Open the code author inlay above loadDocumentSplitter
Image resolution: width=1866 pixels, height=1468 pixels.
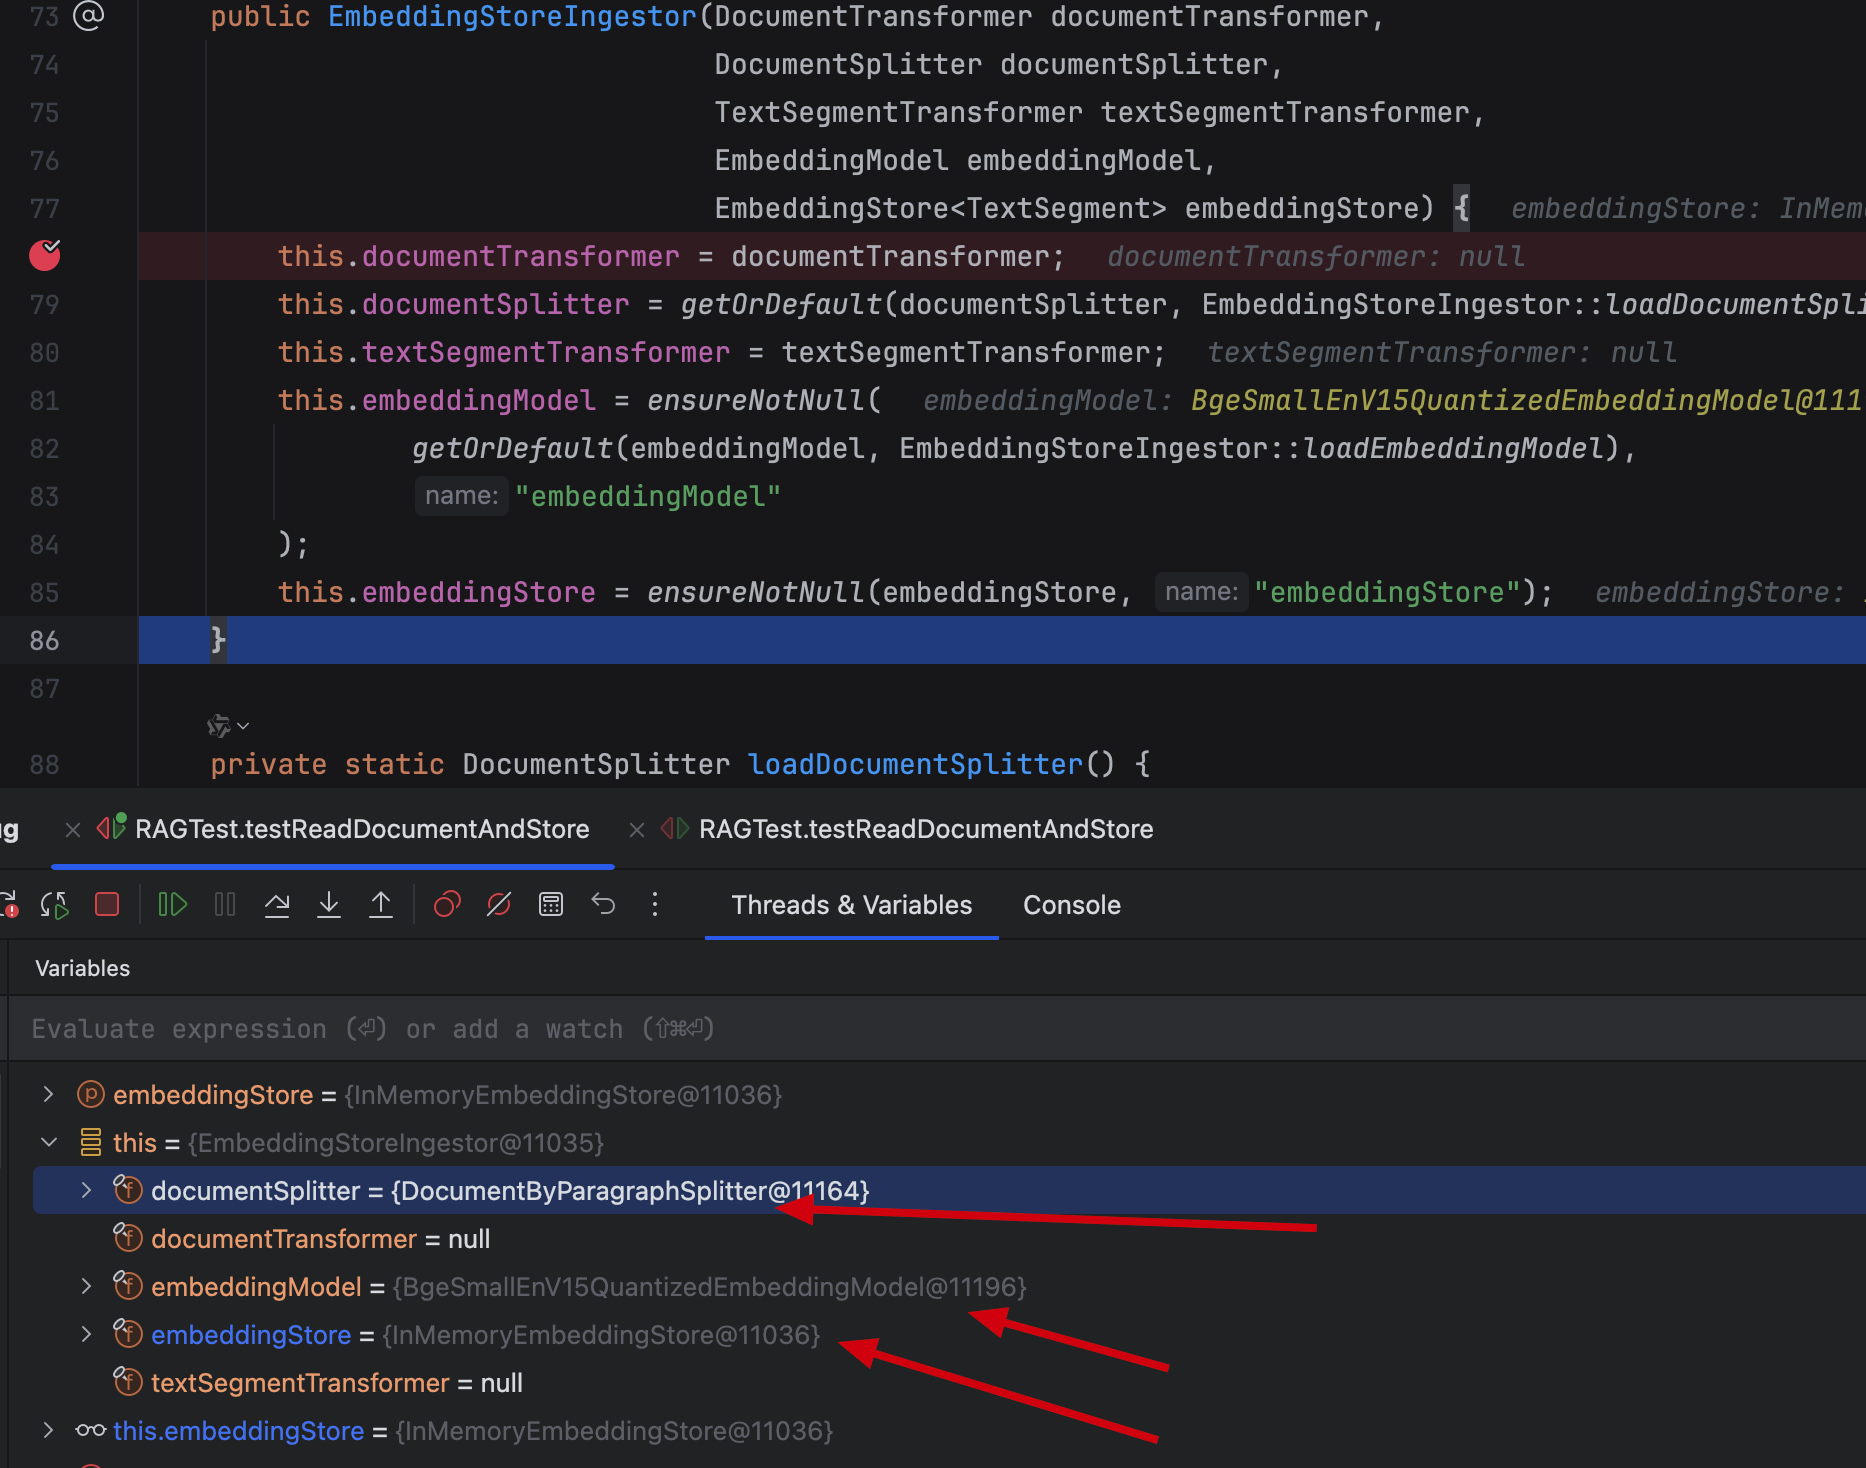tap(228, 726)
